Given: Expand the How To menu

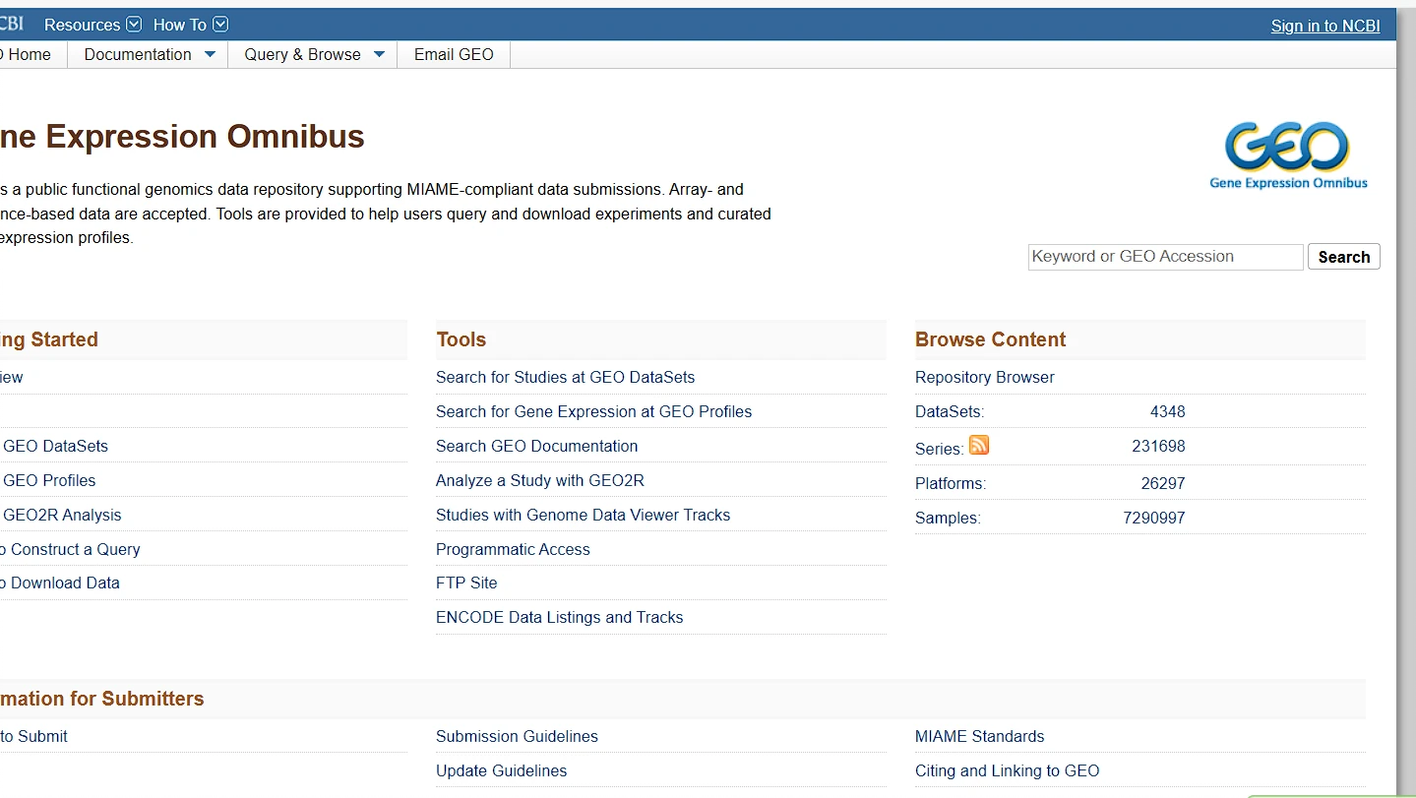Looking at the screenshot, I should pyautogui.click(x=190, y=25).
